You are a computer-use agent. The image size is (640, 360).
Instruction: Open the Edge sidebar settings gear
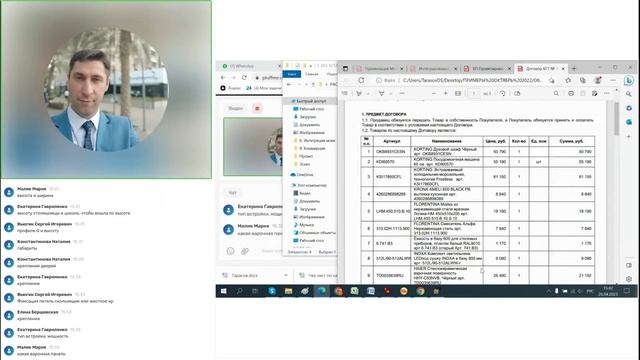[629, 279]
